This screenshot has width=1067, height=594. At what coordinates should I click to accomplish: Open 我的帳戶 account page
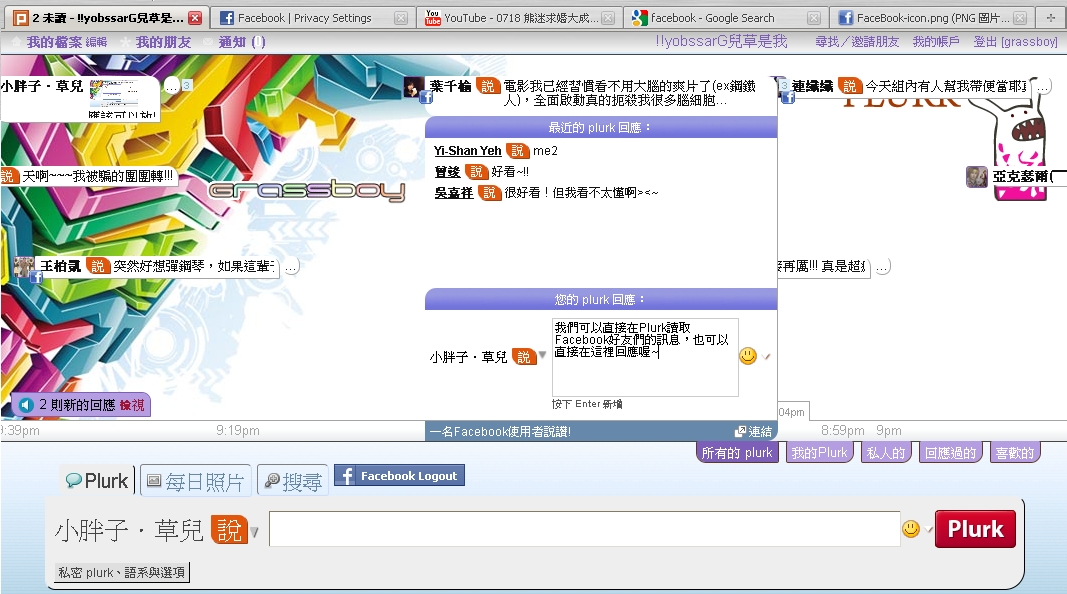[x=936, y=42]
